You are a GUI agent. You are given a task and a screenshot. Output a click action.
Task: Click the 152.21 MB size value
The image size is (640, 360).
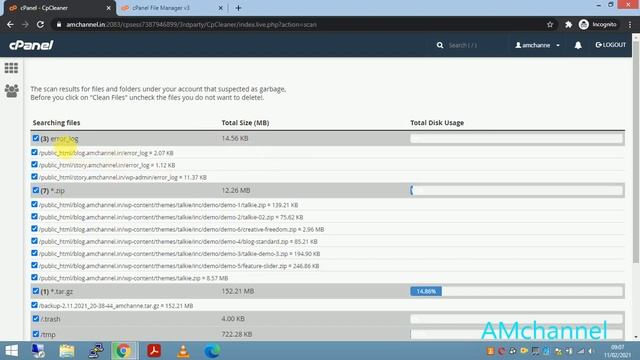(x=238, y=291)
